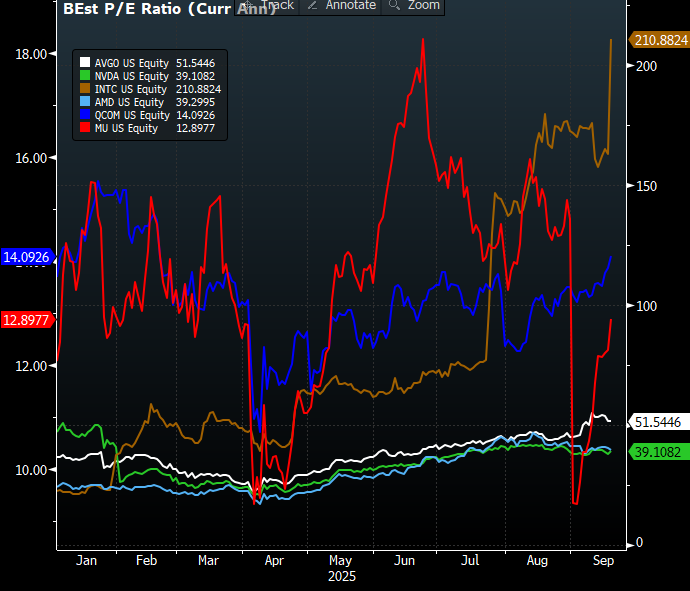Click the INTC 210.8824 value label
The height and width of the screenshot is (591, 690).
pyautogui.click(x=659, y=40)
